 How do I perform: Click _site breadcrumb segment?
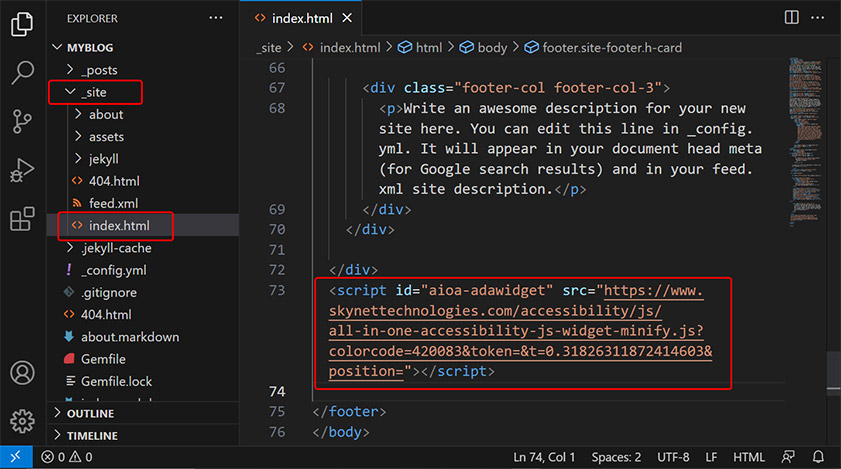(x=269, y=48)
